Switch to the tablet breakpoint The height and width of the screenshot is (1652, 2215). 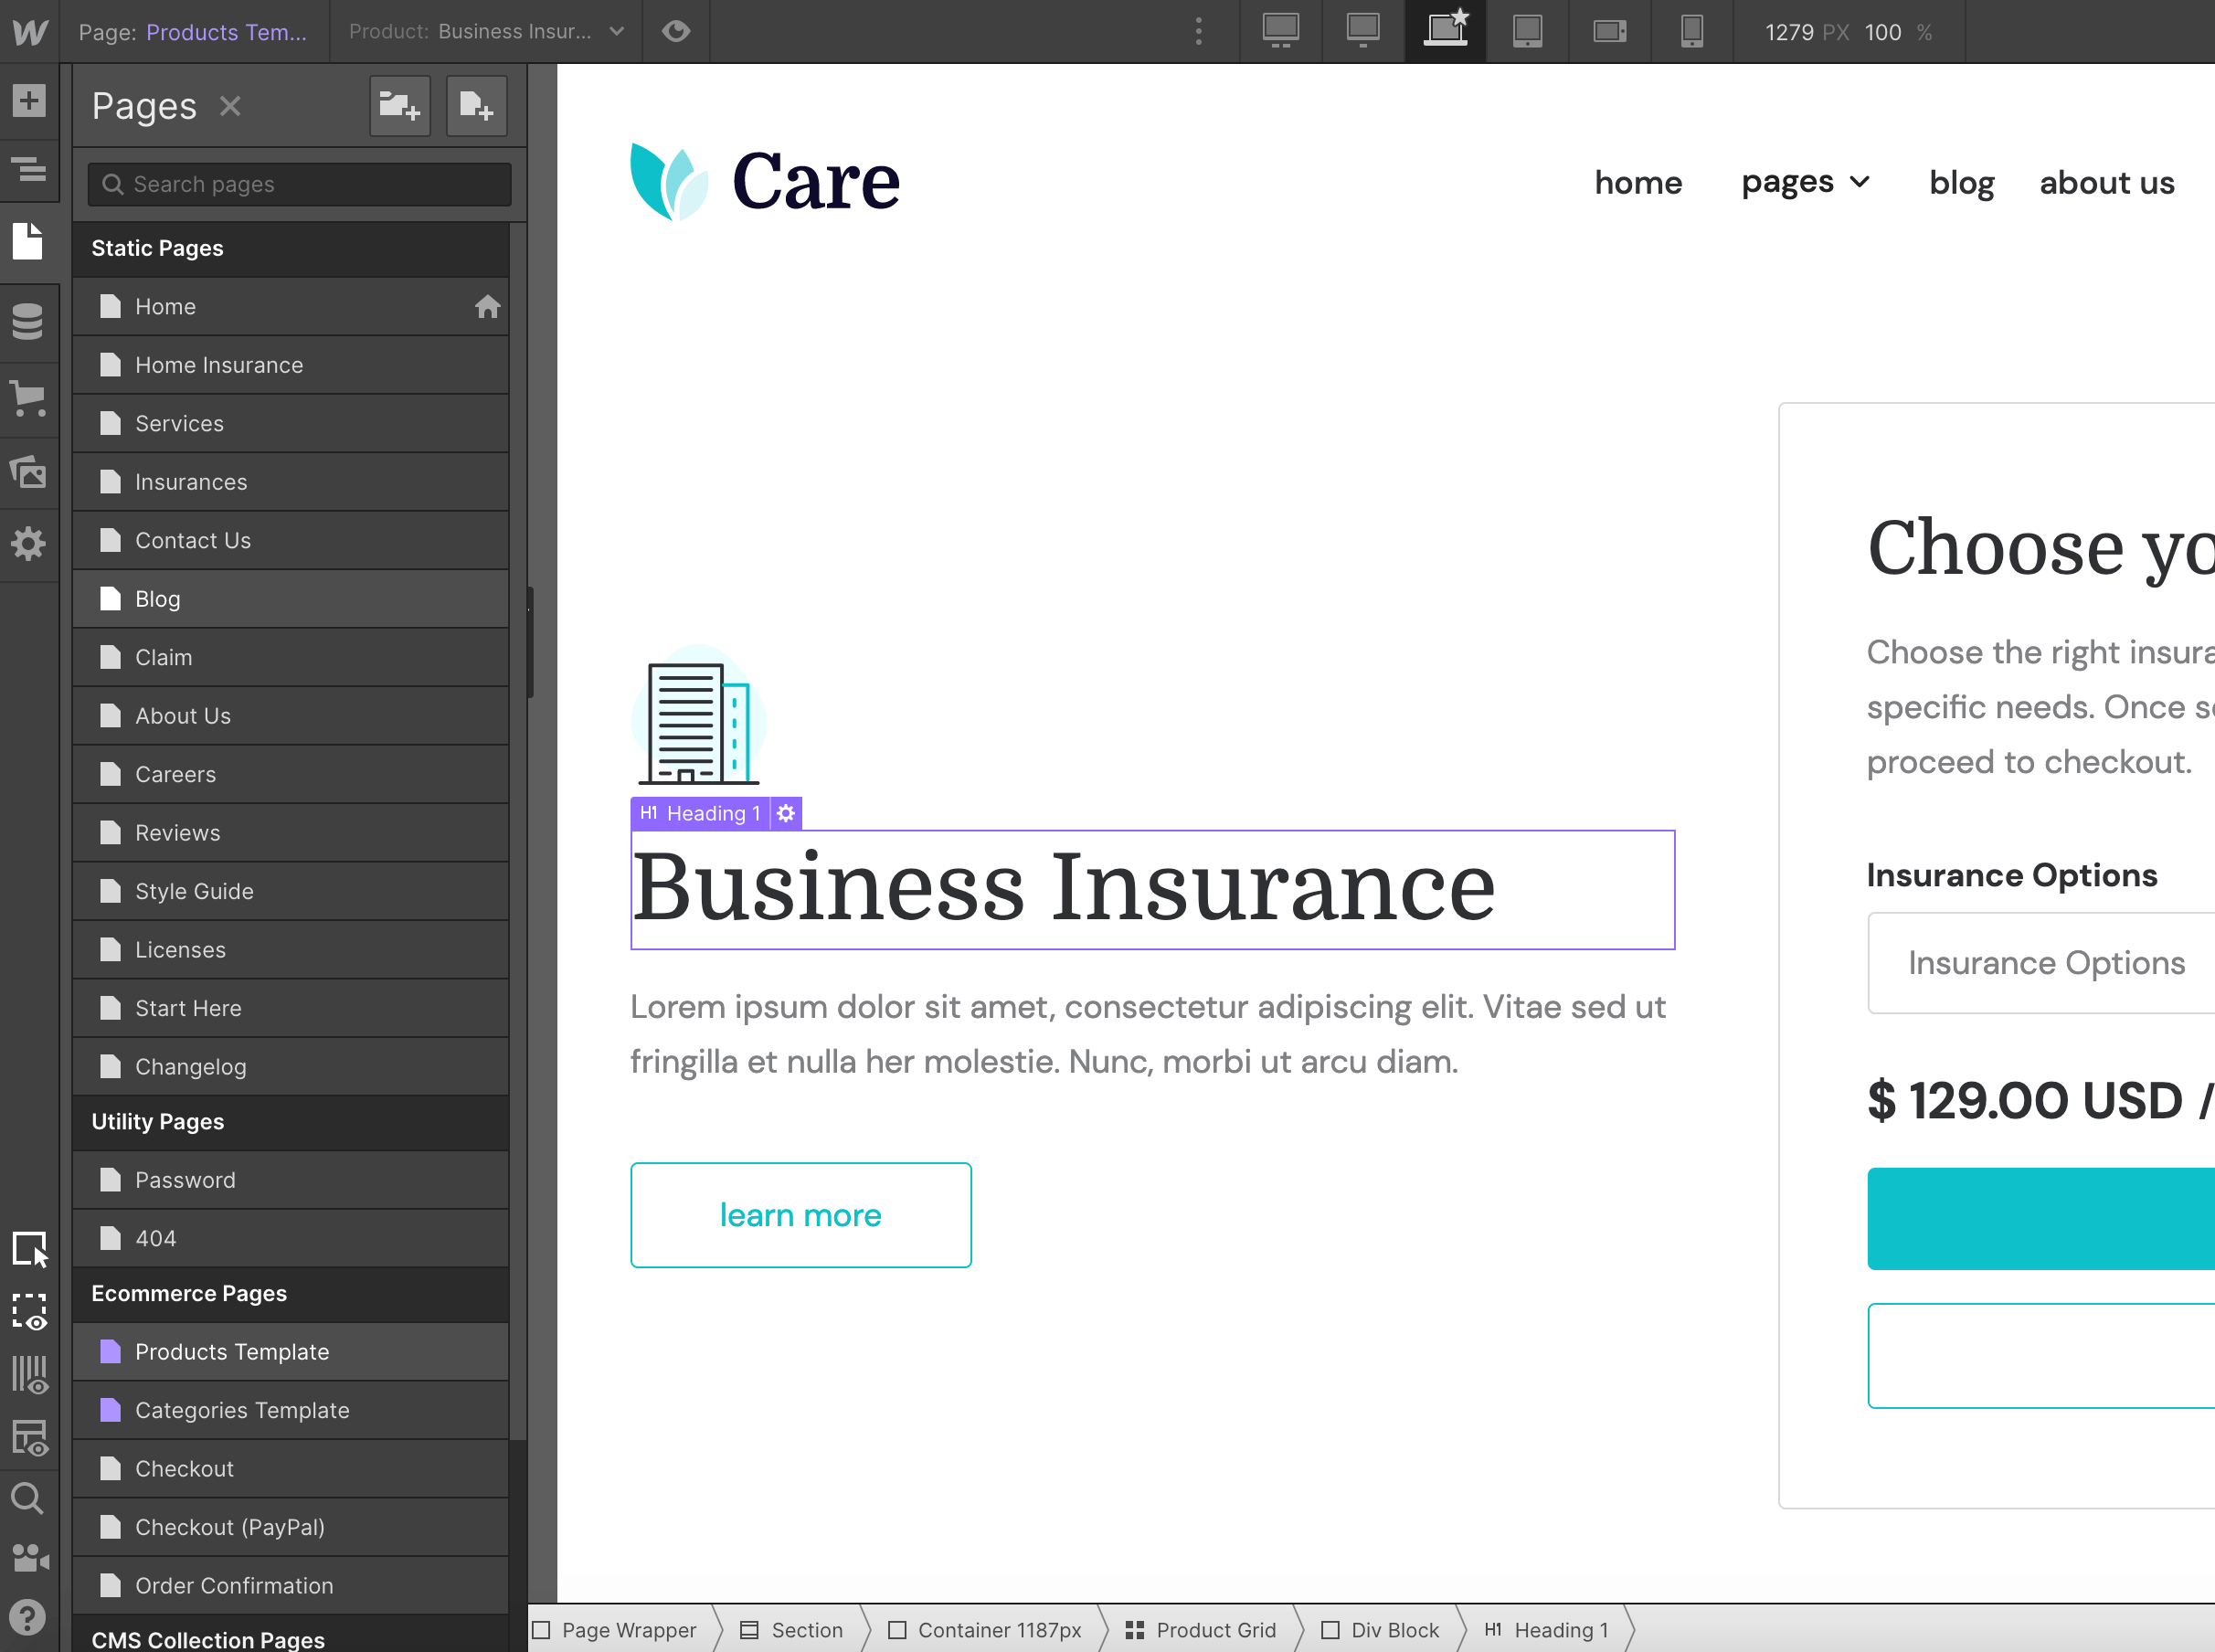(x=1527, y=31)
